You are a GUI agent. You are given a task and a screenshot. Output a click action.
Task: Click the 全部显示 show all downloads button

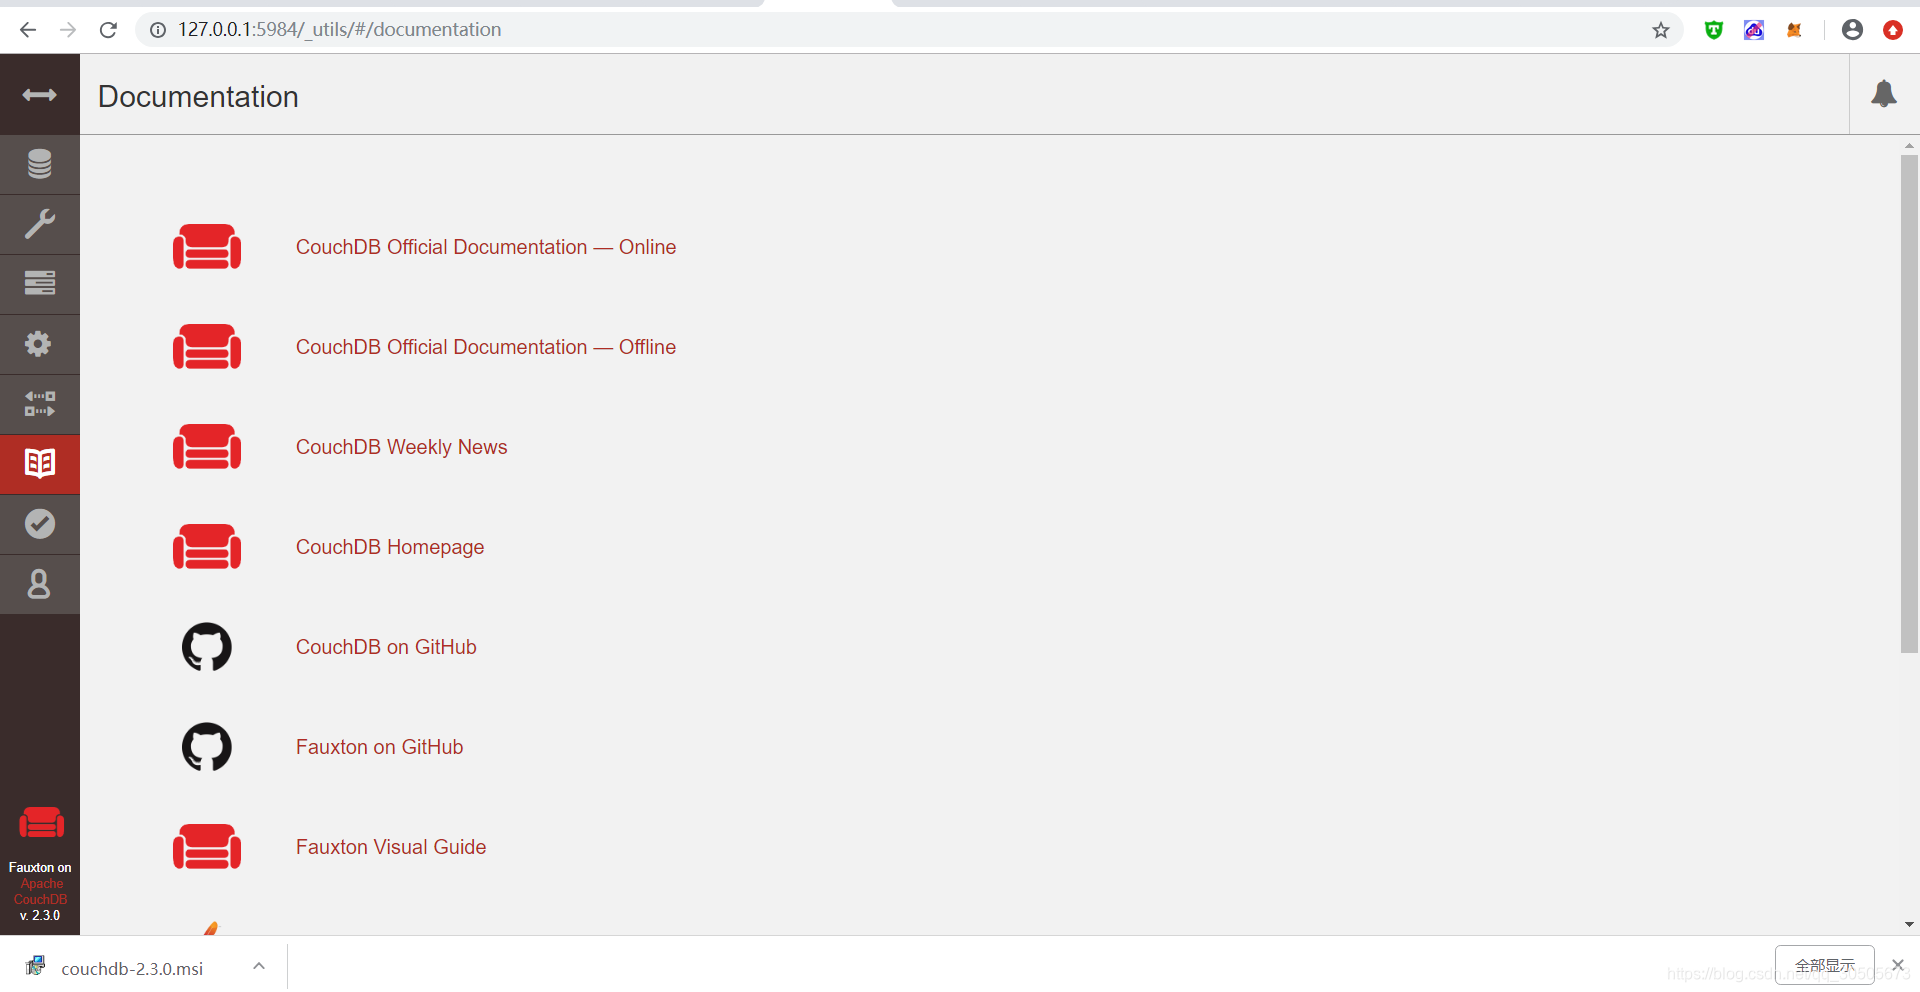click(x=1825, y=965)
